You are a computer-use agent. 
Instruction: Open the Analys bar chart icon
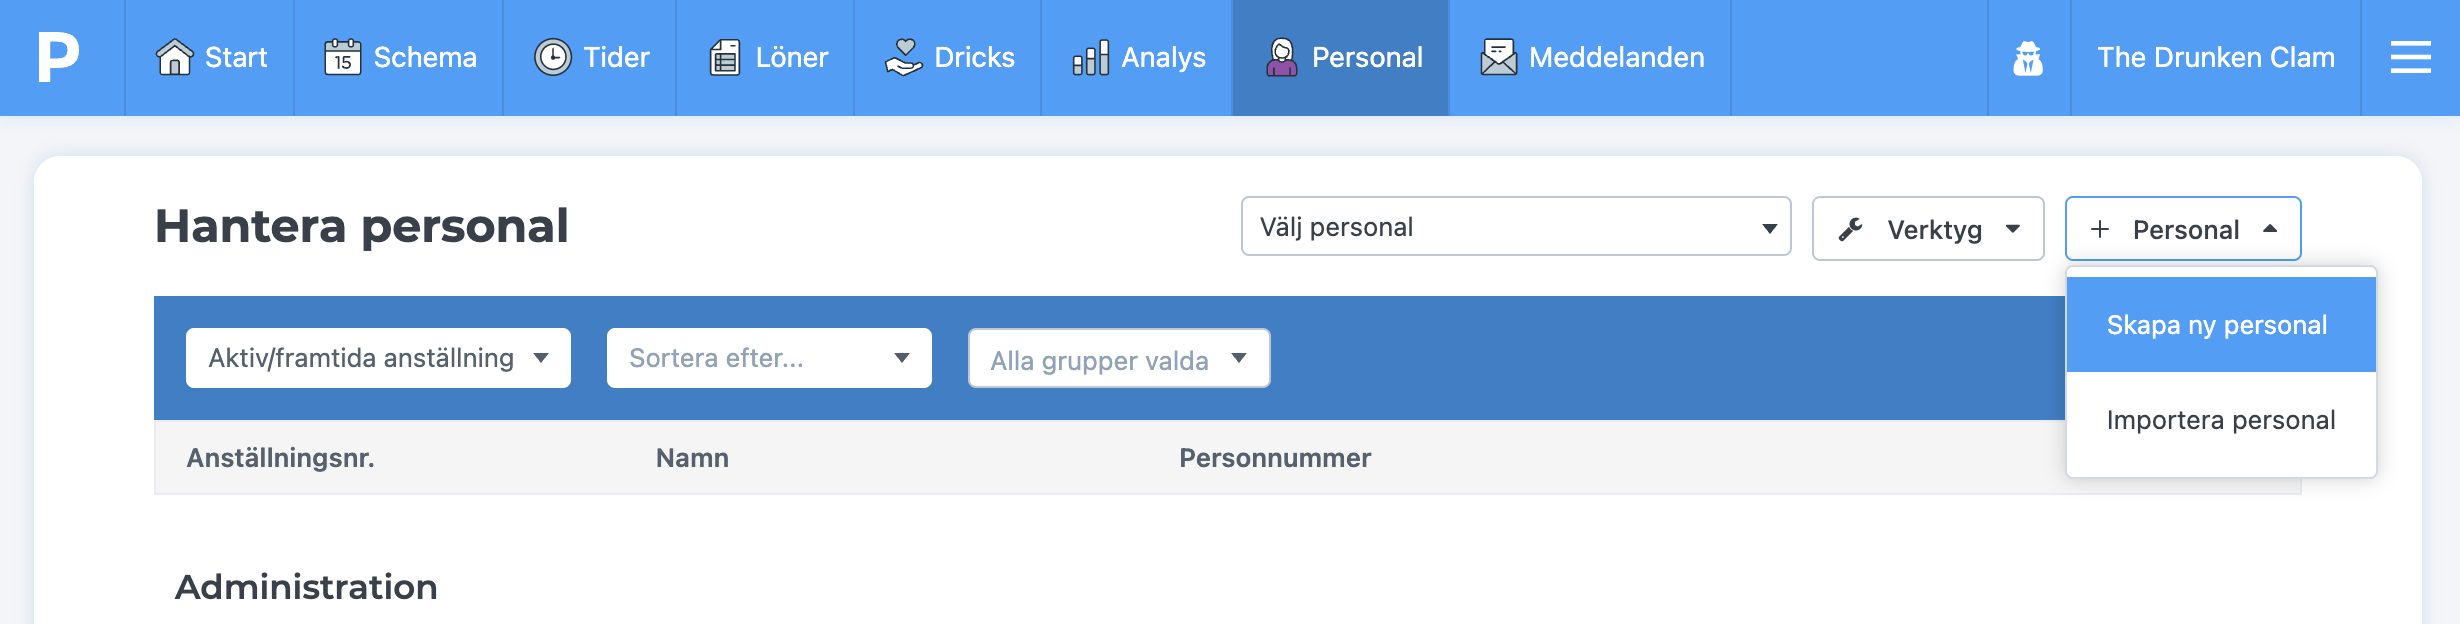pos(1091,57)
